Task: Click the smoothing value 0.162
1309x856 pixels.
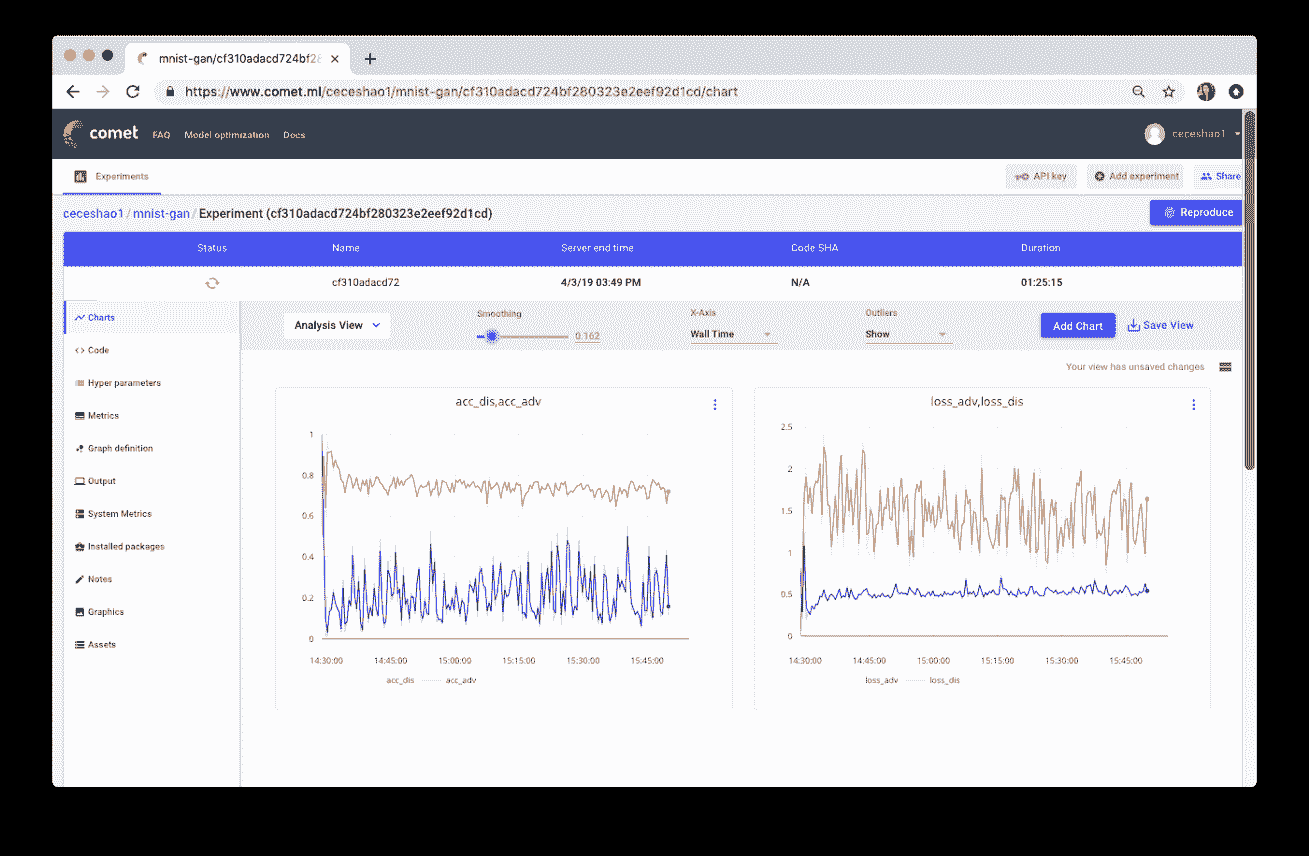Action: coord(587,336)
